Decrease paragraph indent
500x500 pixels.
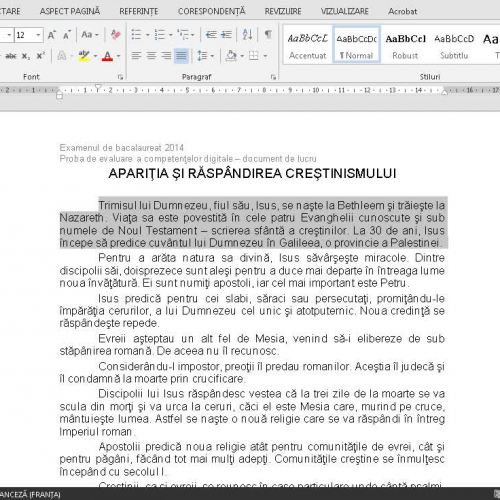coord(211,35)
